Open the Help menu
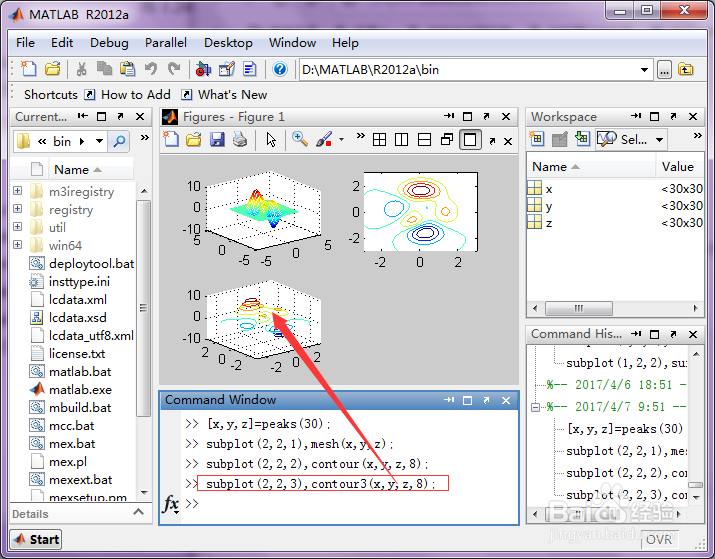715x559 pixels. (345, 43)
